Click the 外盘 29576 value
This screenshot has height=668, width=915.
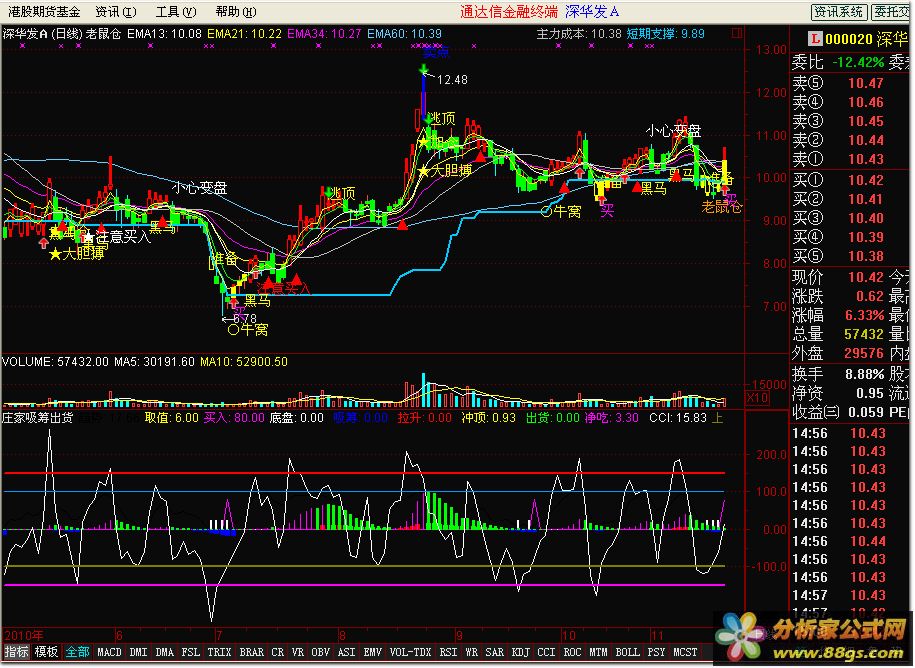pos(864,354)
